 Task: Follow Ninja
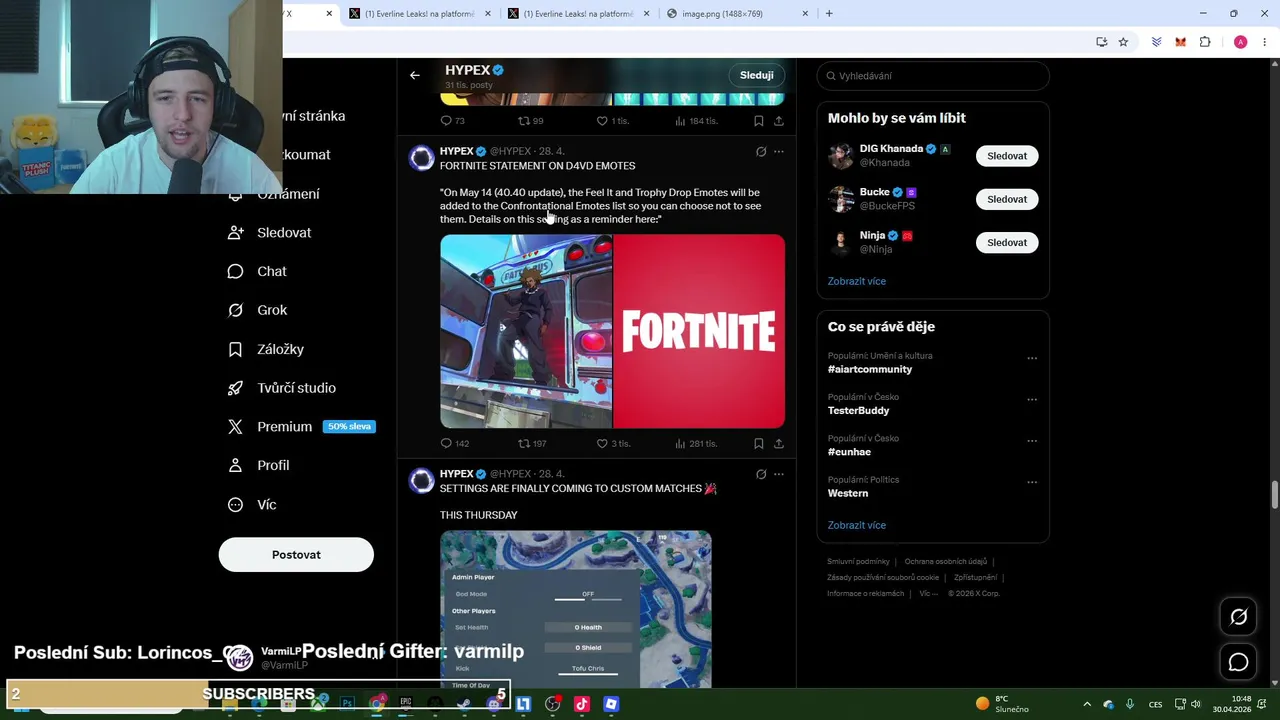[x=1007, y=242]
